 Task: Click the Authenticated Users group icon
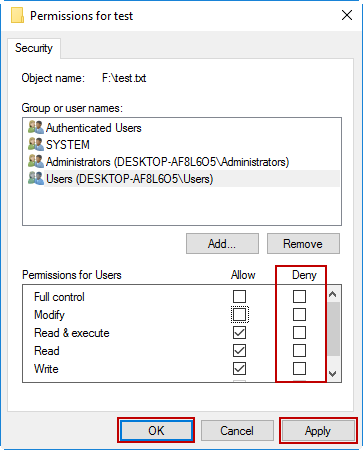pos(36,127)
